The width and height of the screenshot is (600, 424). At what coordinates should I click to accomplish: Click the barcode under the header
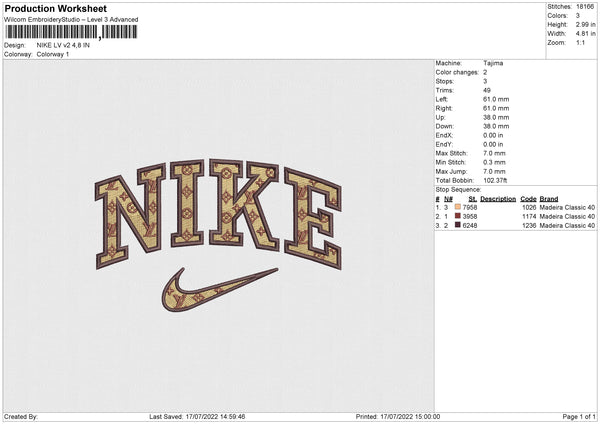[71, 32]
